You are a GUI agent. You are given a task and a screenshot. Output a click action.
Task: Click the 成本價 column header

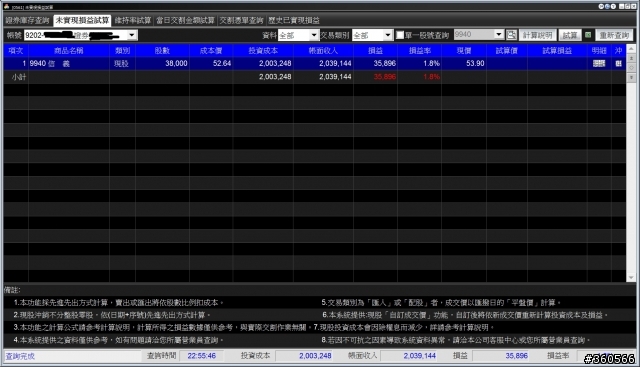coord(211,51)
